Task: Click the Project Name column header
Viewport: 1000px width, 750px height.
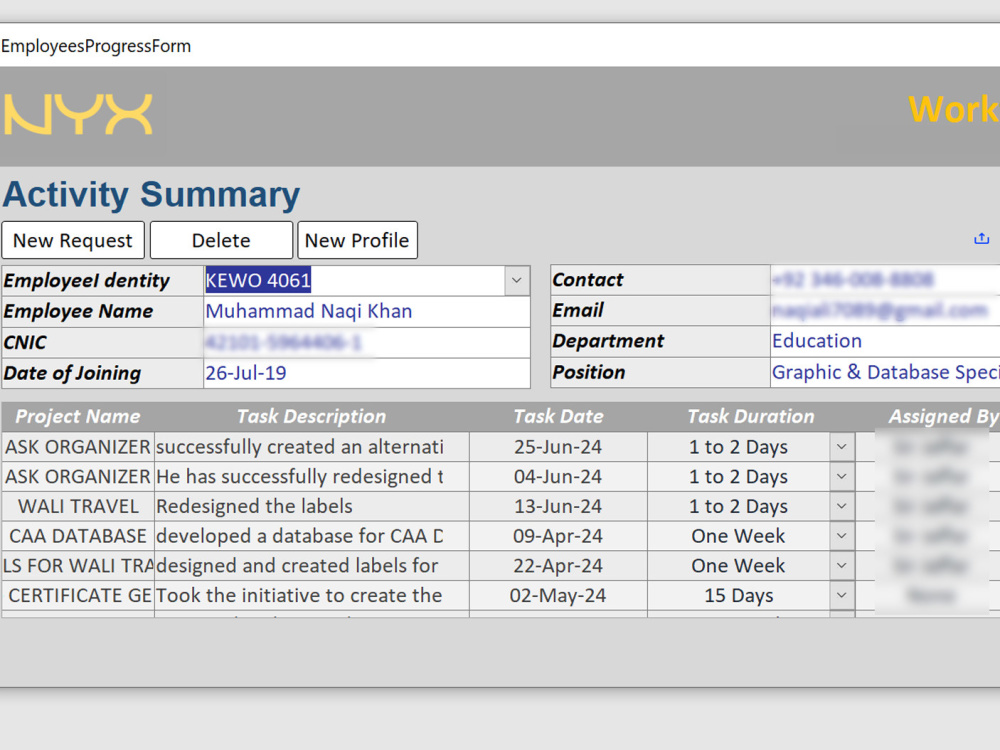Action: pos(78,416)
